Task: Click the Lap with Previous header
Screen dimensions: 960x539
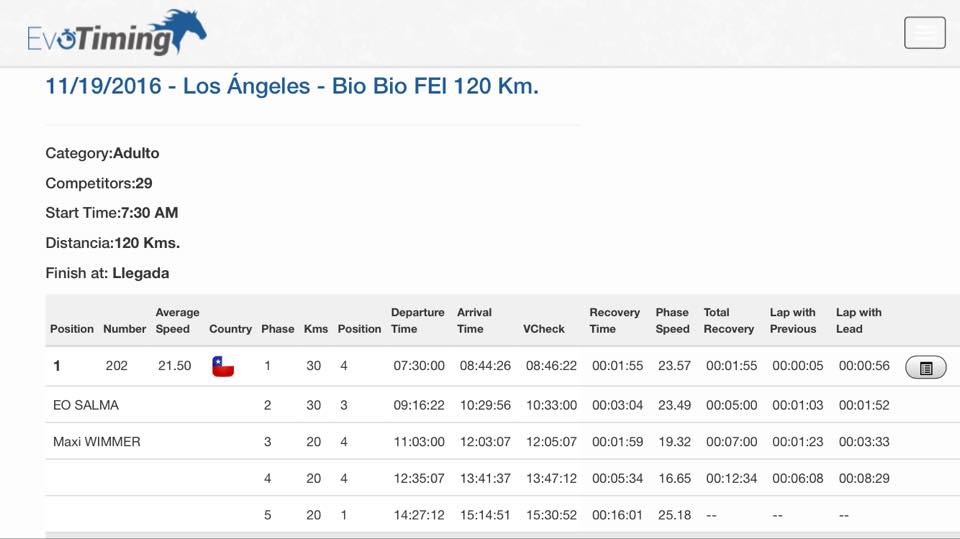Action: 793,320
